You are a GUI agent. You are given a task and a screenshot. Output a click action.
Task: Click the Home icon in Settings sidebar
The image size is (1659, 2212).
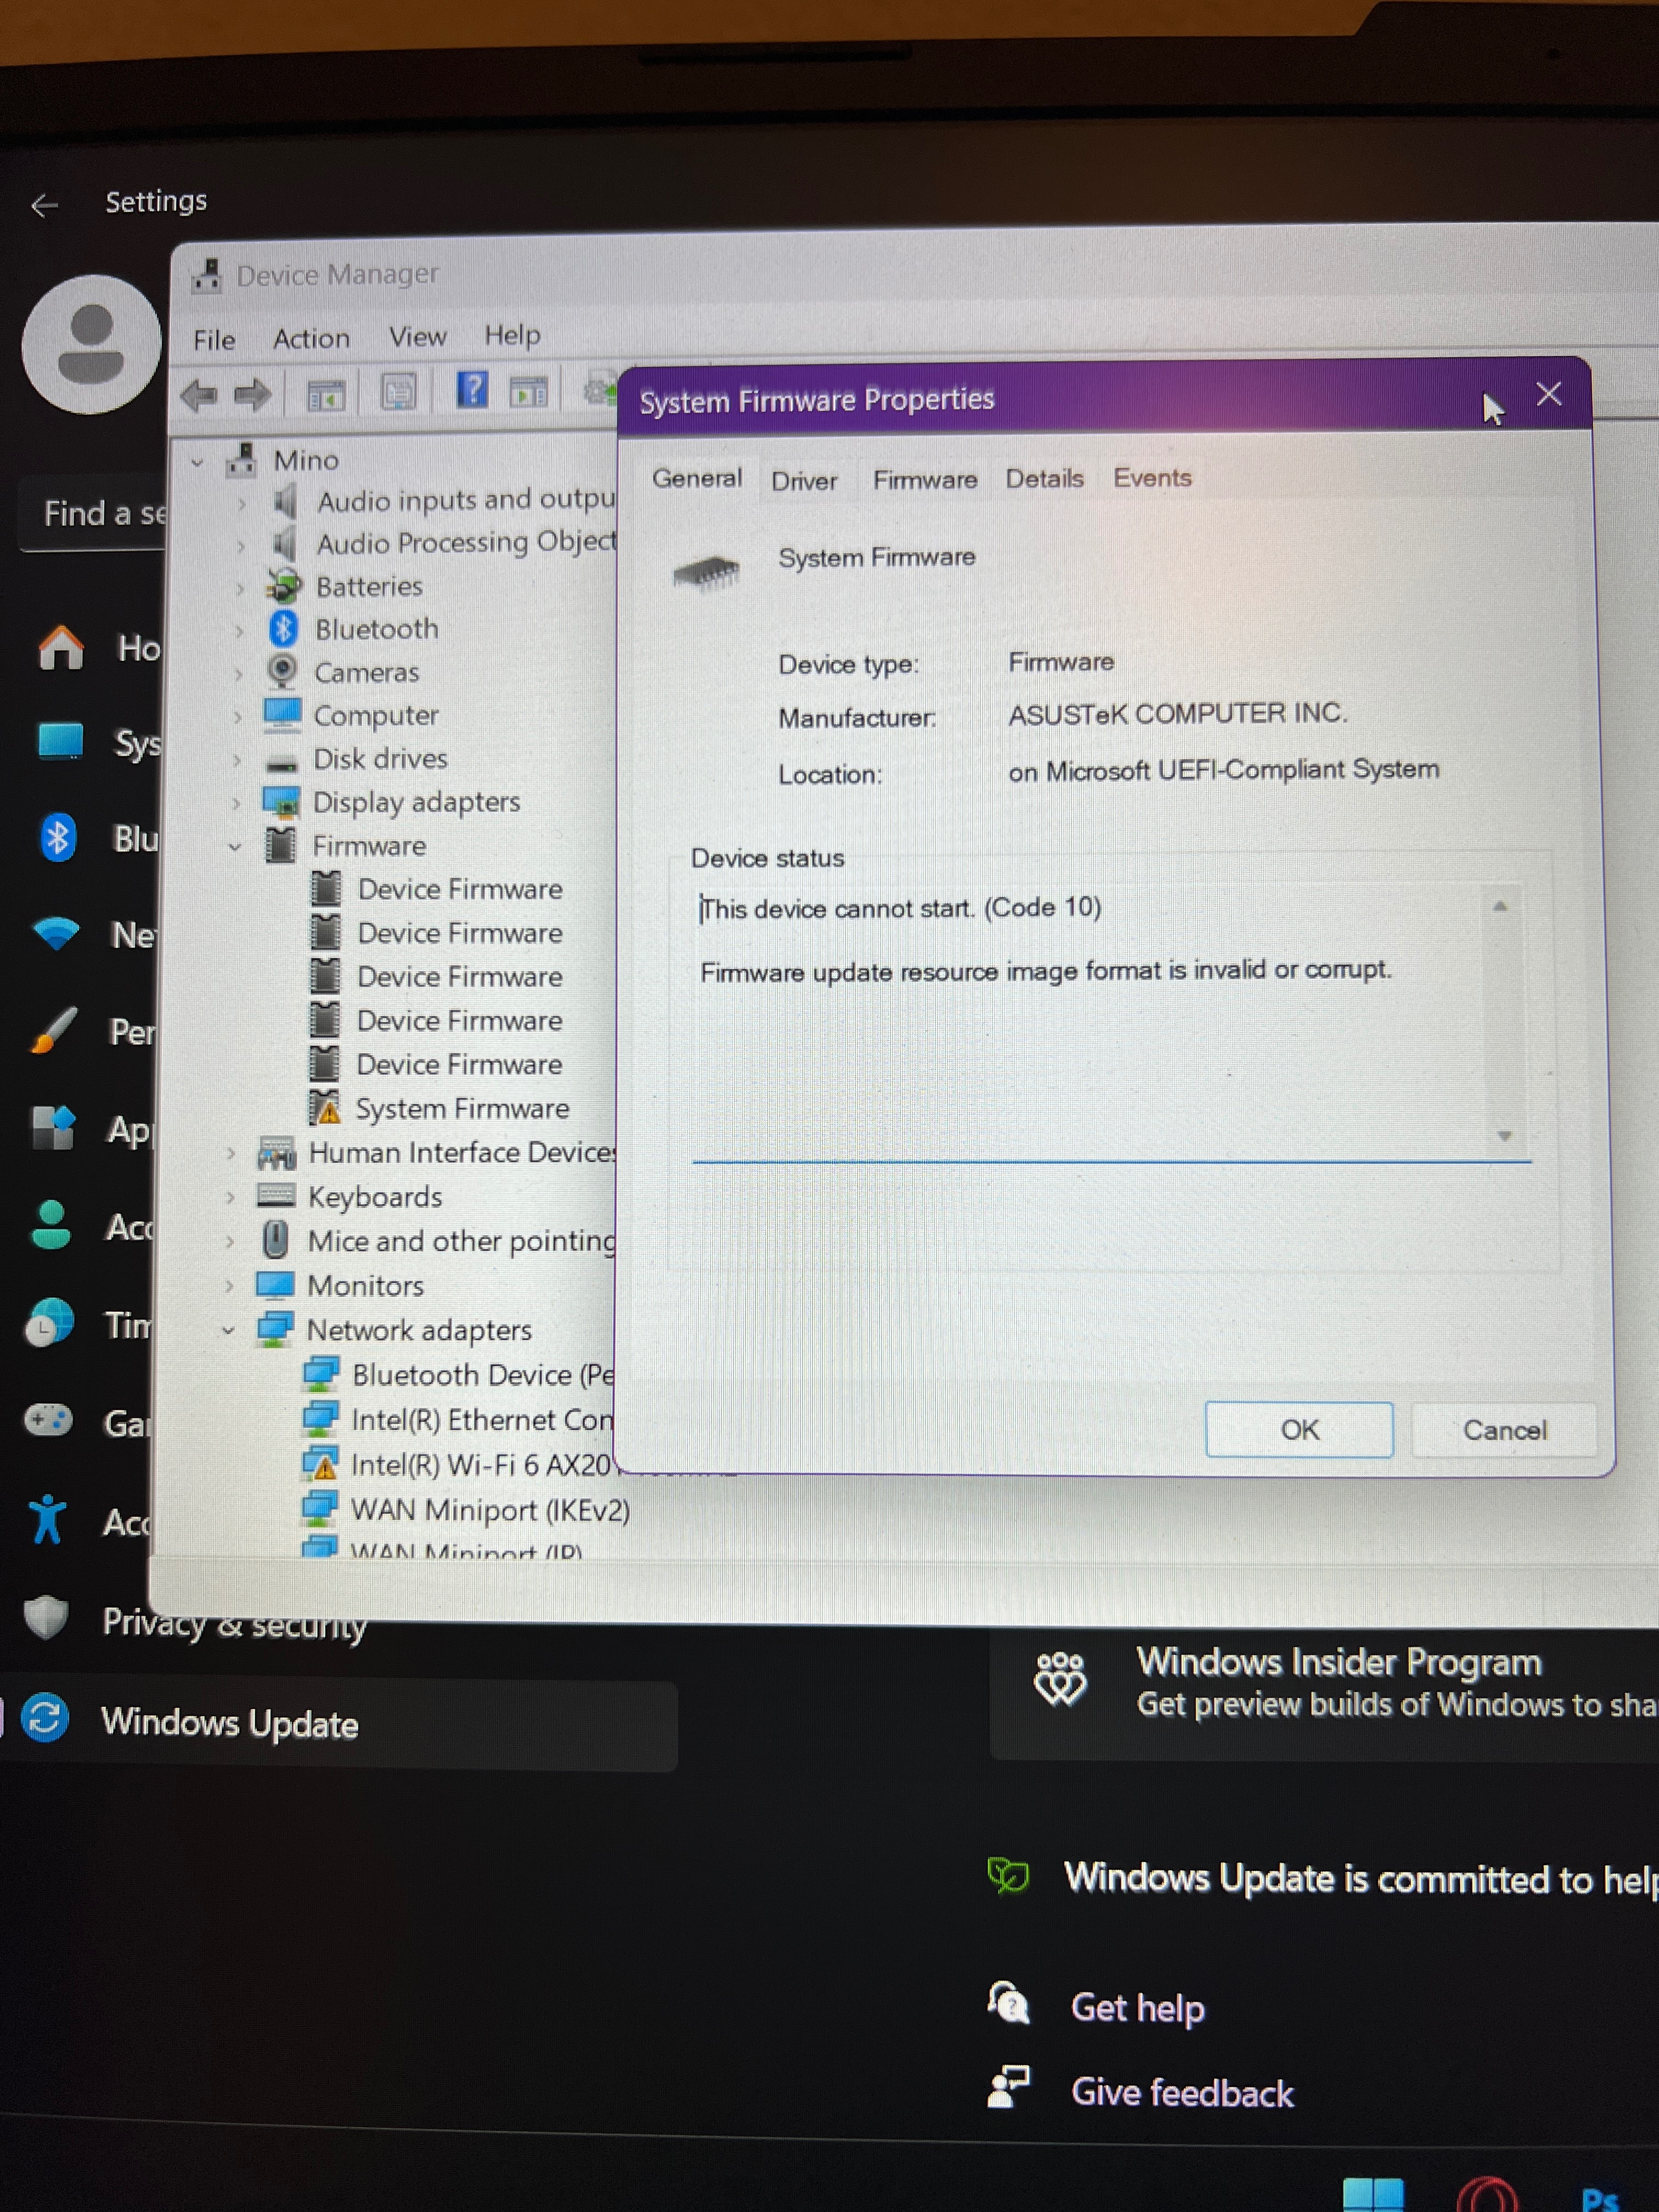(60, 648)
